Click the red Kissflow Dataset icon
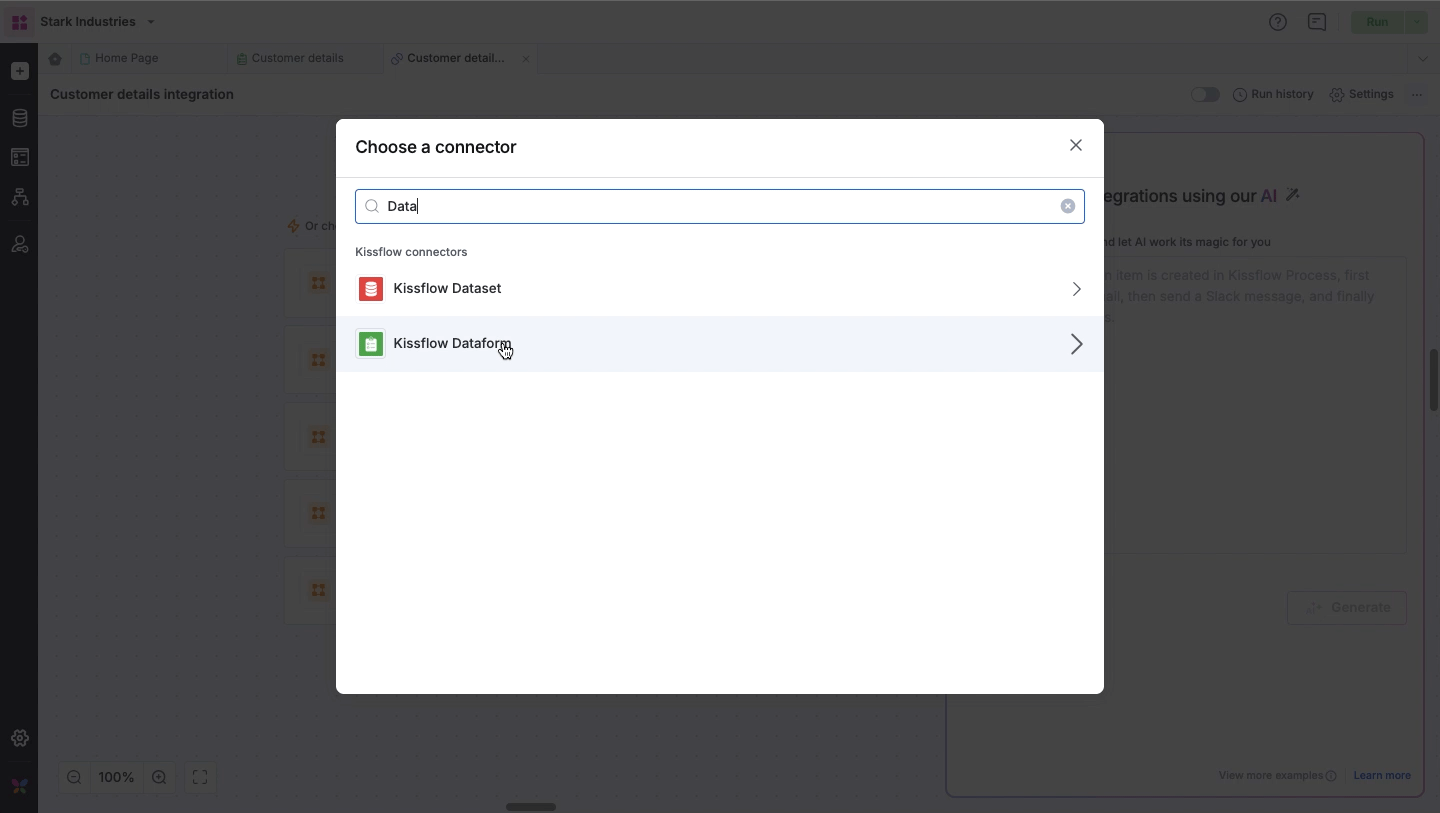Viewport: 1440px width, 813px height. coord(371,289)
